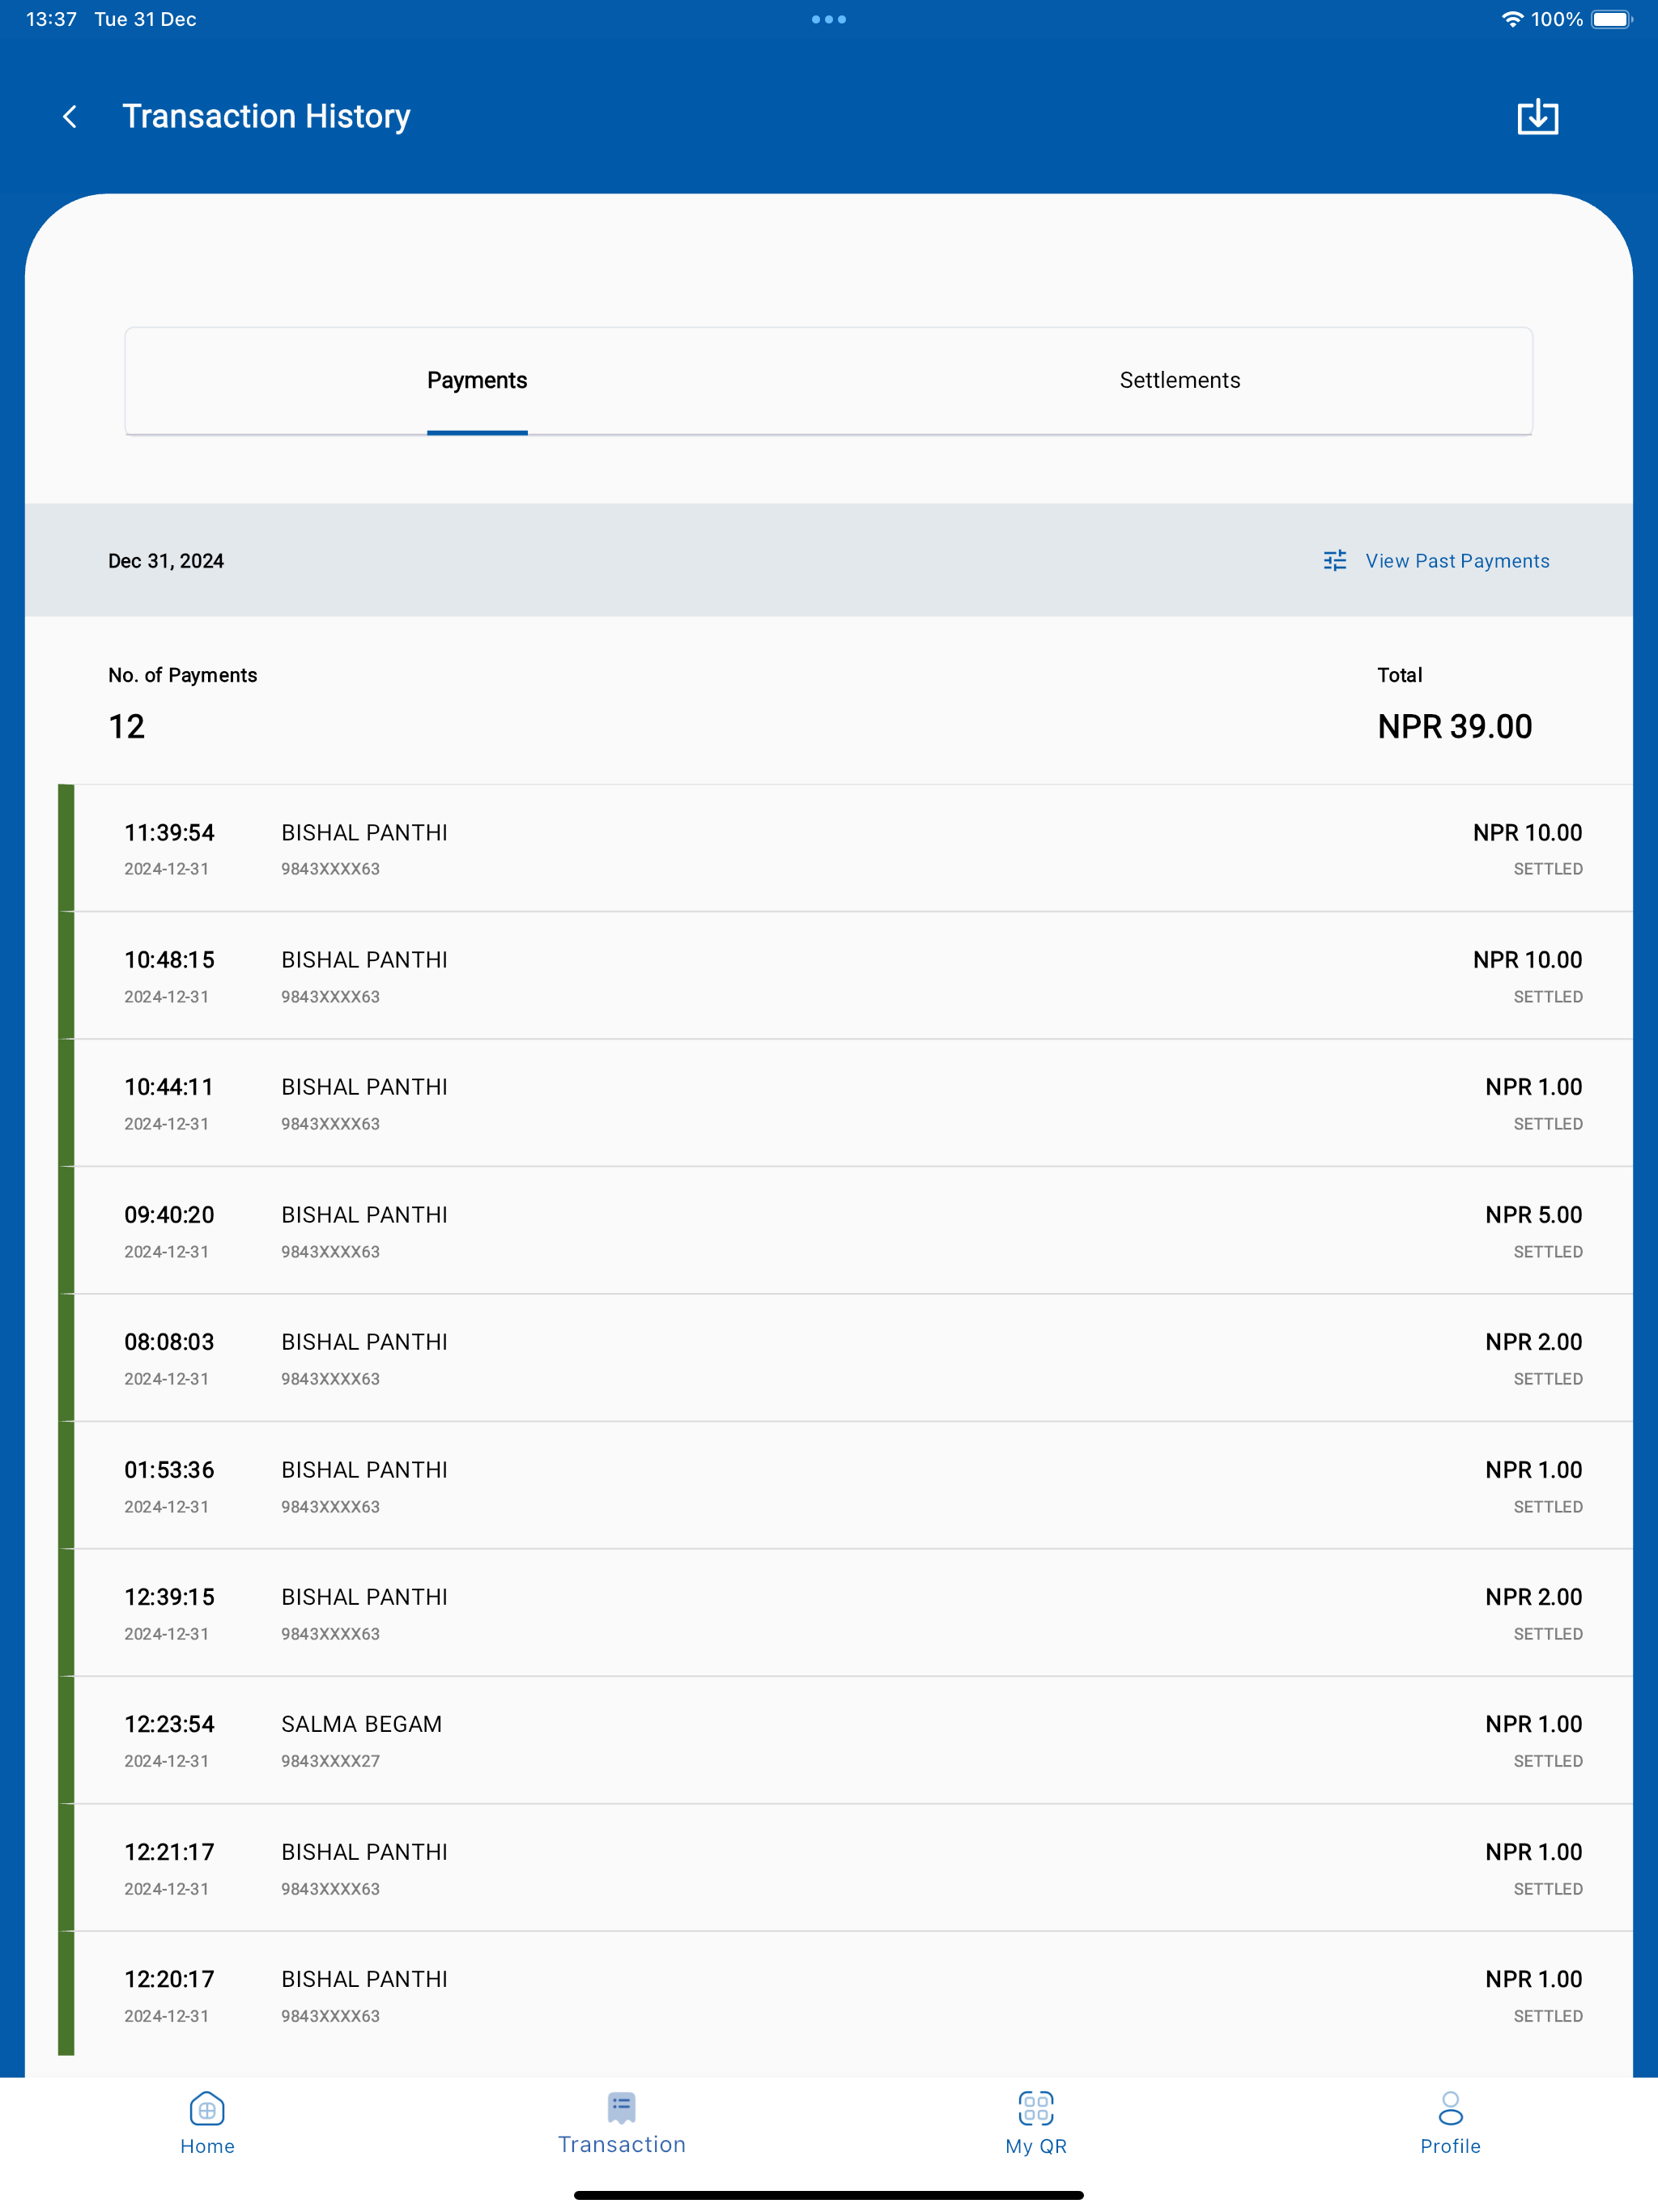Open the 10:44:11 payment entry

pyautogui.click(x=845, y=1103)
